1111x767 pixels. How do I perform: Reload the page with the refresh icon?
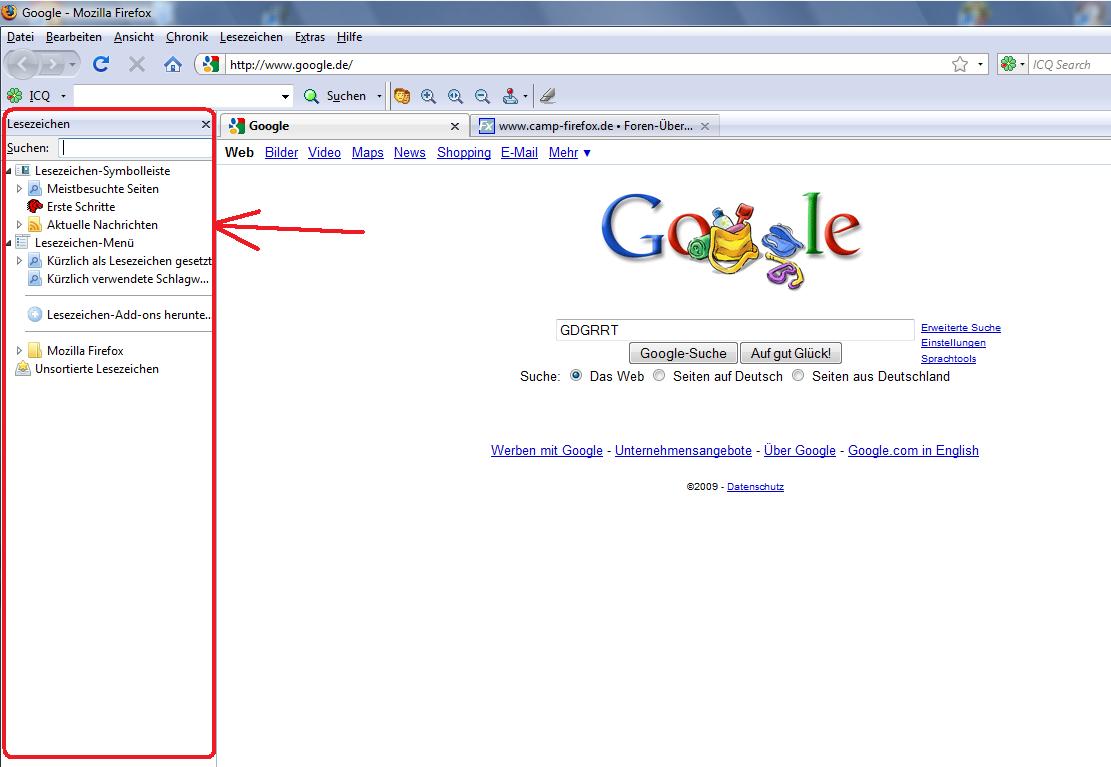[x=101, y=65]
